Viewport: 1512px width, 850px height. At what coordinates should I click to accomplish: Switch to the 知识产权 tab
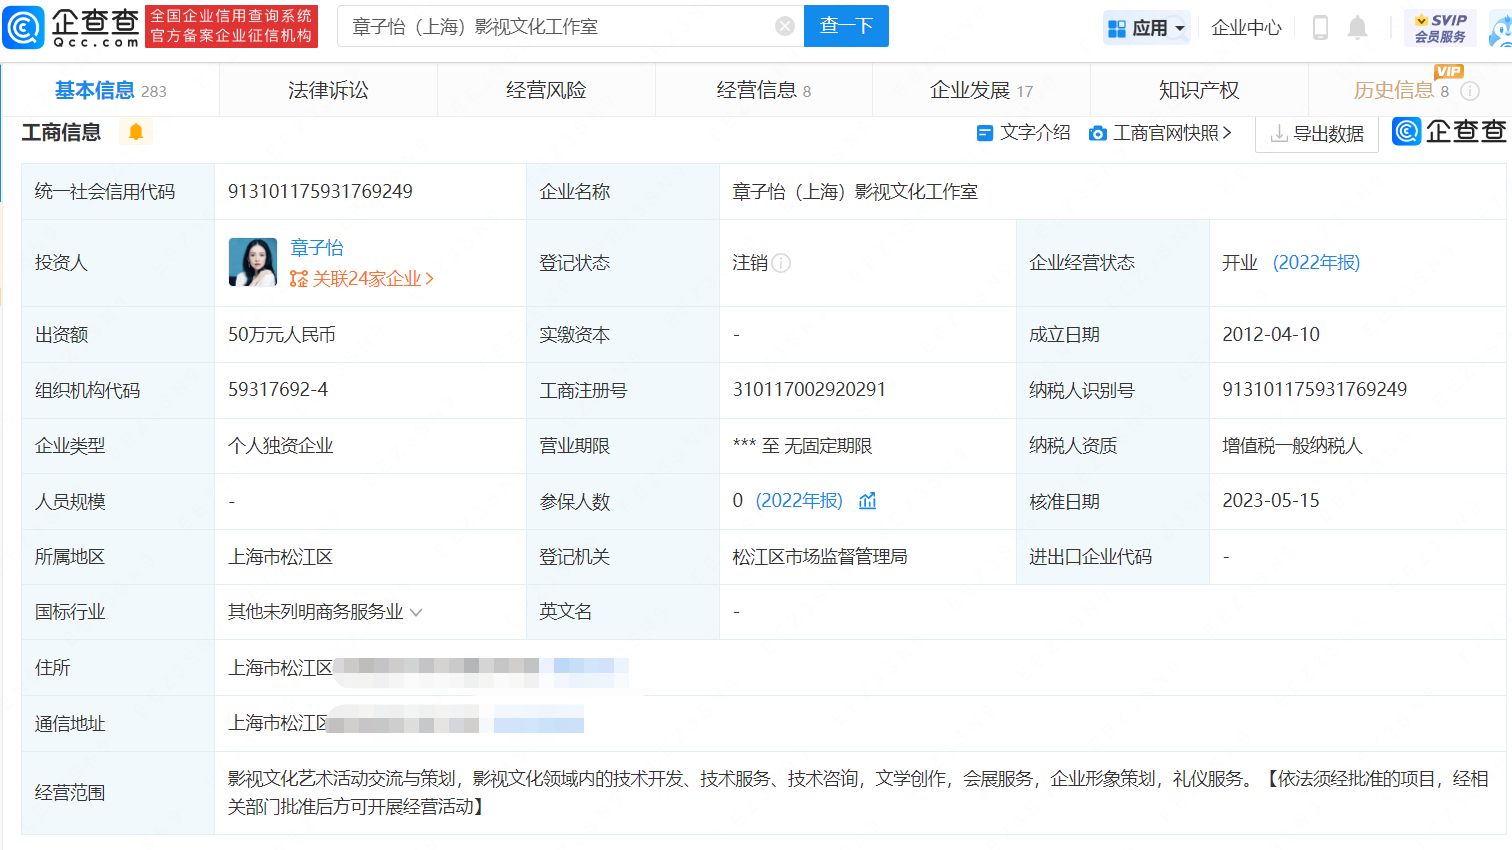click(1199, 90)
